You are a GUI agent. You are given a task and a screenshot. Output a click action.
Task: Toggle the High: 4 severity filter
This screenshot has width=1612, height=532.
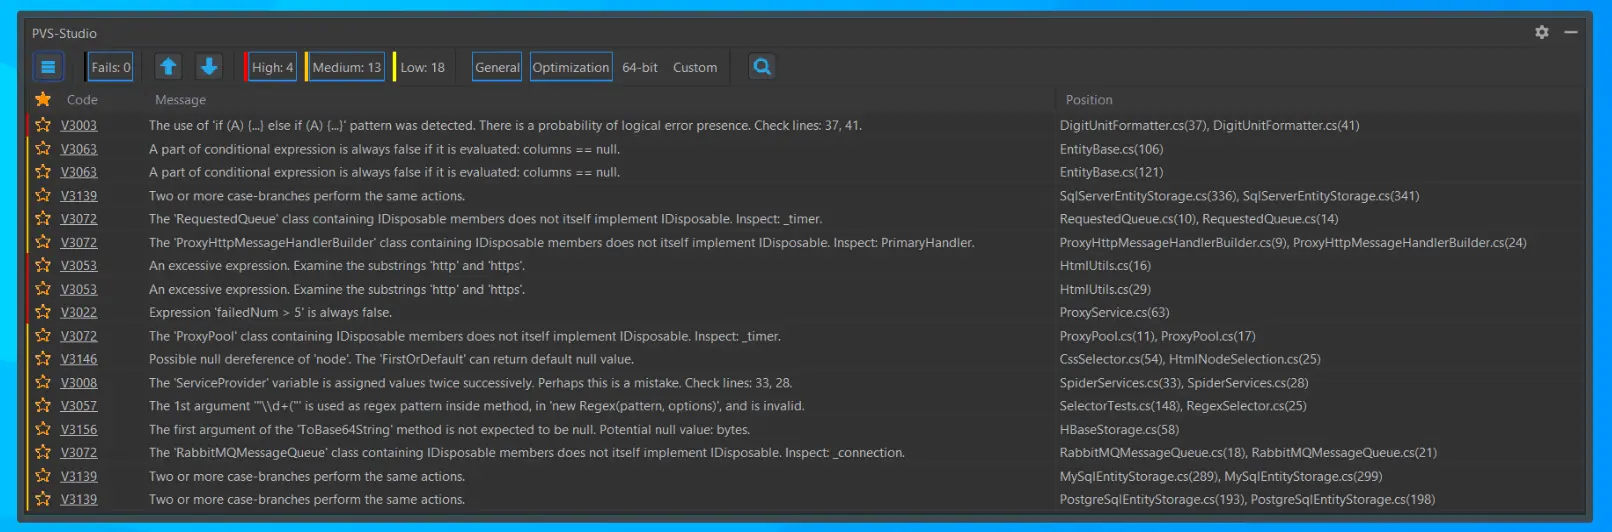point(271,67)
